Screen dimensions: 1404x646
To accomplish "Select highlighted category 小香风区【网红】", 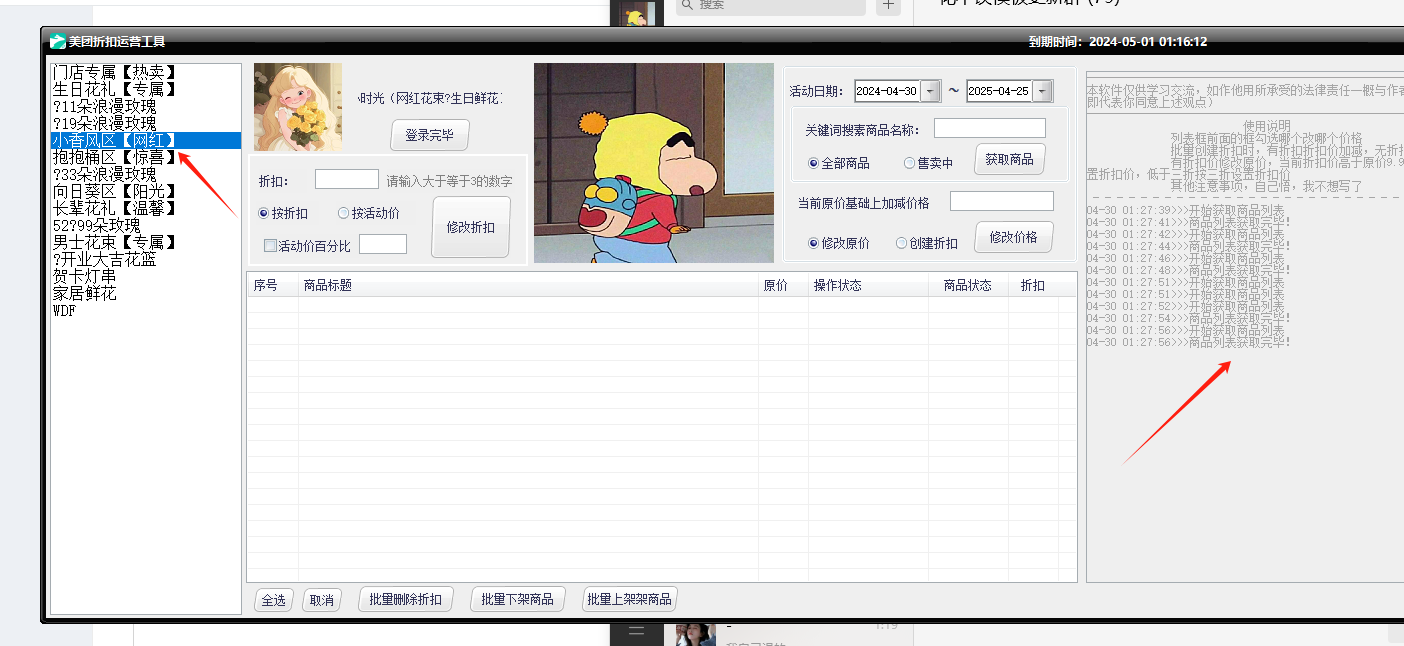I will pos(146,140).
